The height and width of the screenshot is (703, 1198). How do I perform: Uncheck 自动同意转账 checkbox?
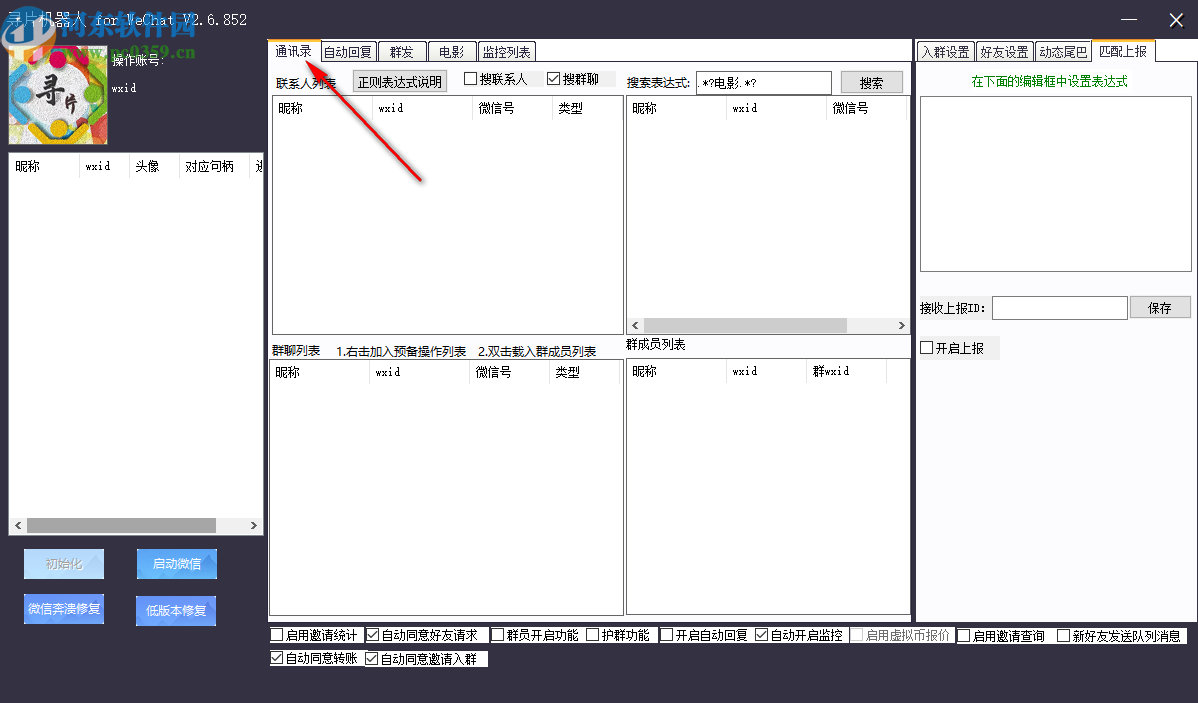pyautogui.click(x=277, y=658)
